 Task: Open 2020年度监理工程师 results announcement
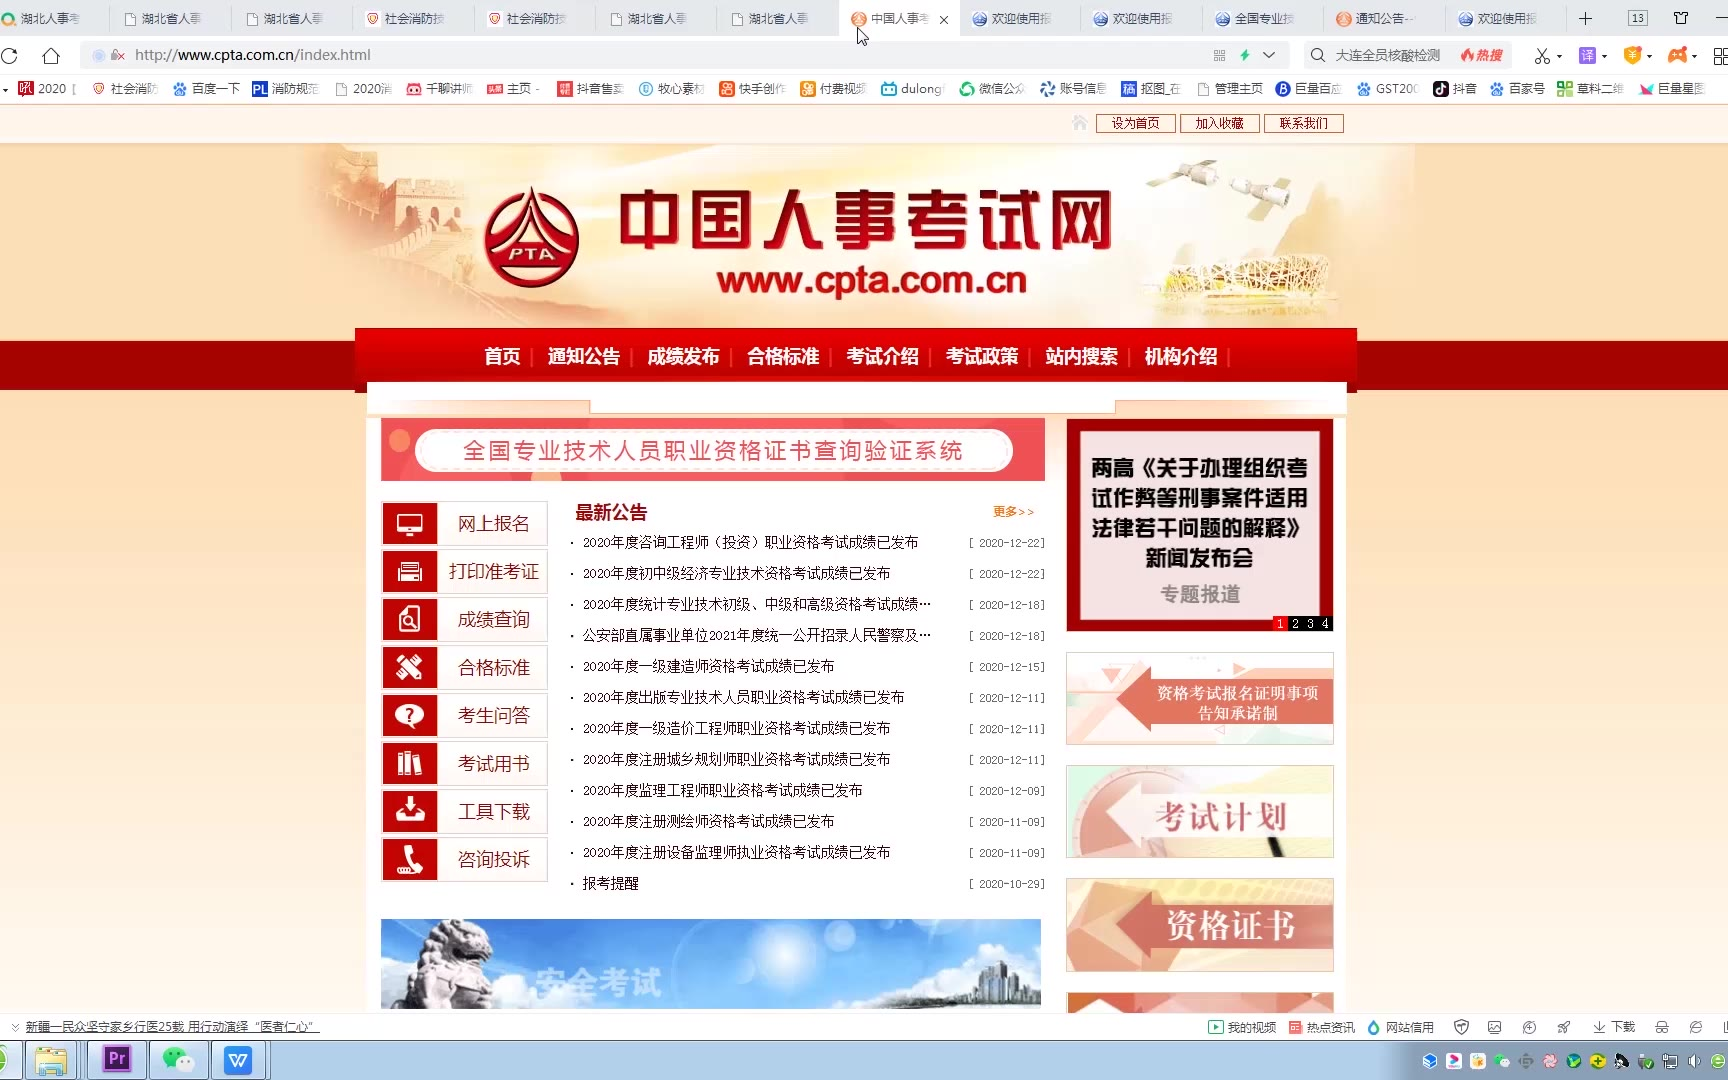point(722,790)
